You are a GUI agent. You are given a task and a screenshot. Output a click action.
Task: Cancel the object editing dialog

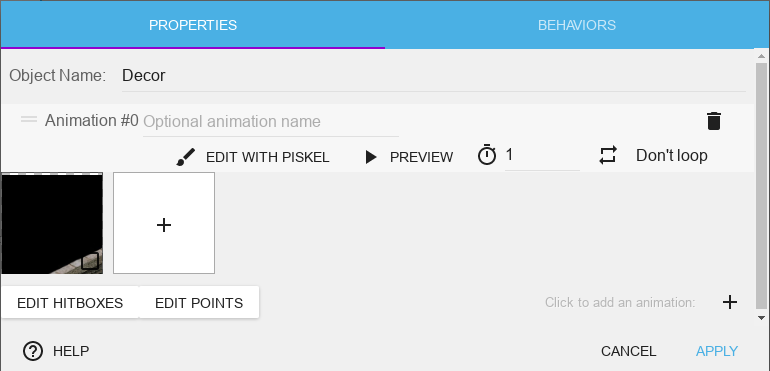(628, 351)
